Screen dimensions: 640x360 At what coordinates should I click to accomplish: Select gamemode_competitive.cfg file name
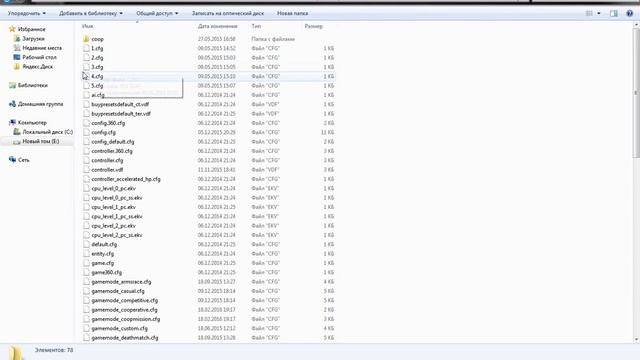click(x=124, y=300)
